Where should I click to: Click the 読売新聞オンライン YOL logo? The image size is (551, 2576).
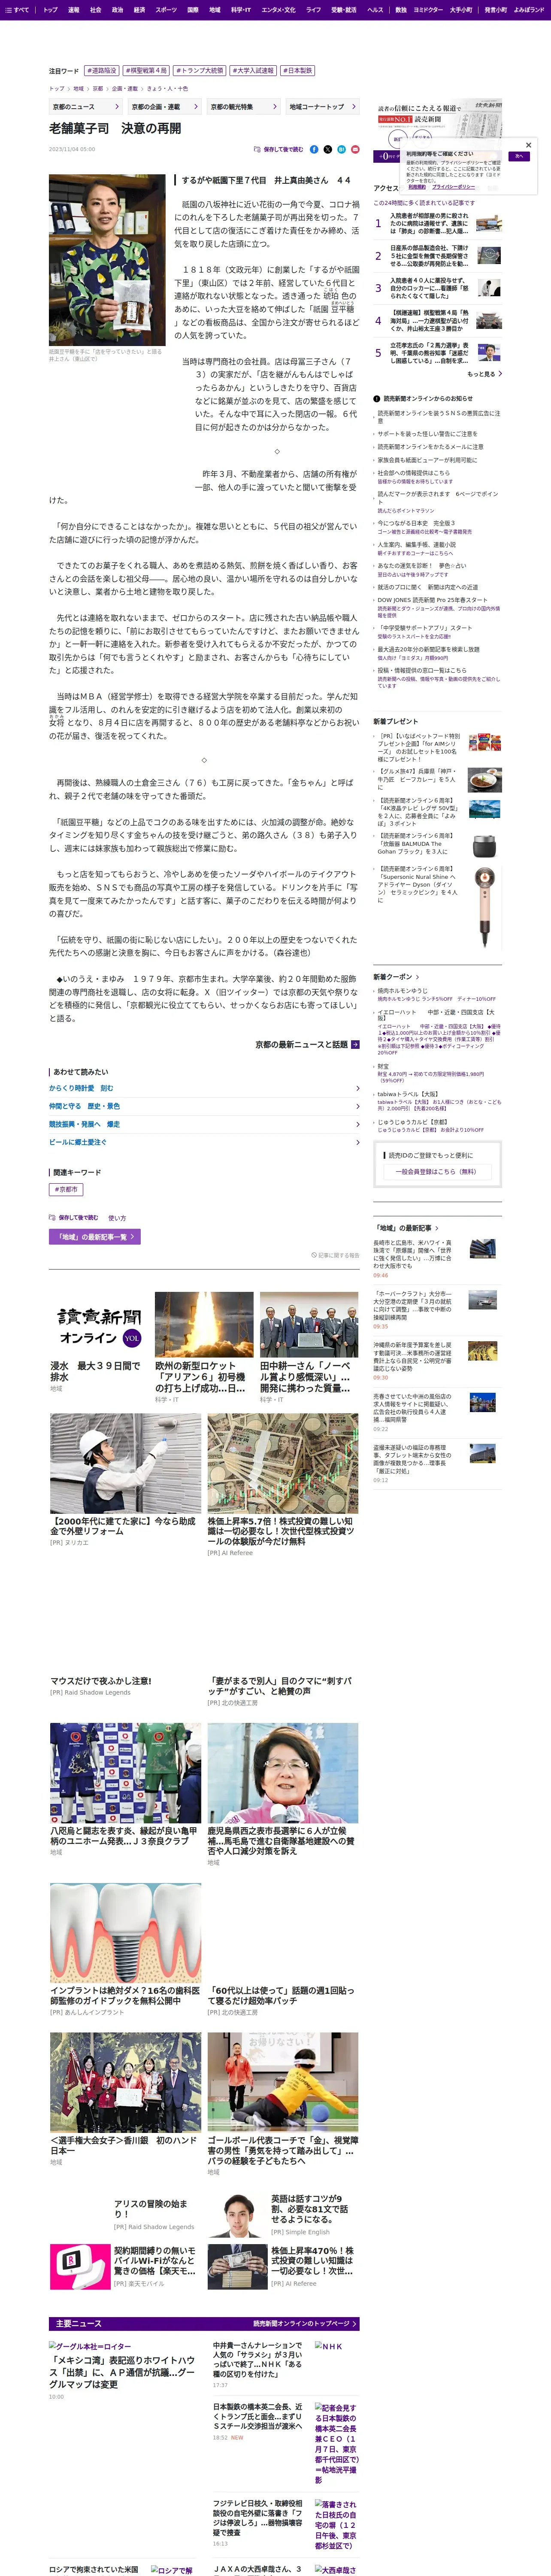[x=99, y=1325]
